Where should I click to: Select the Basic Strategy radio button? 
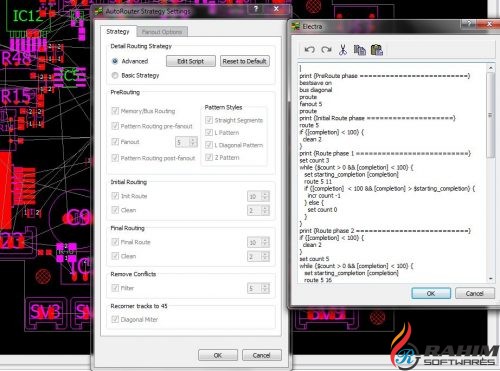pyautogui.click(x=115, y=75)
